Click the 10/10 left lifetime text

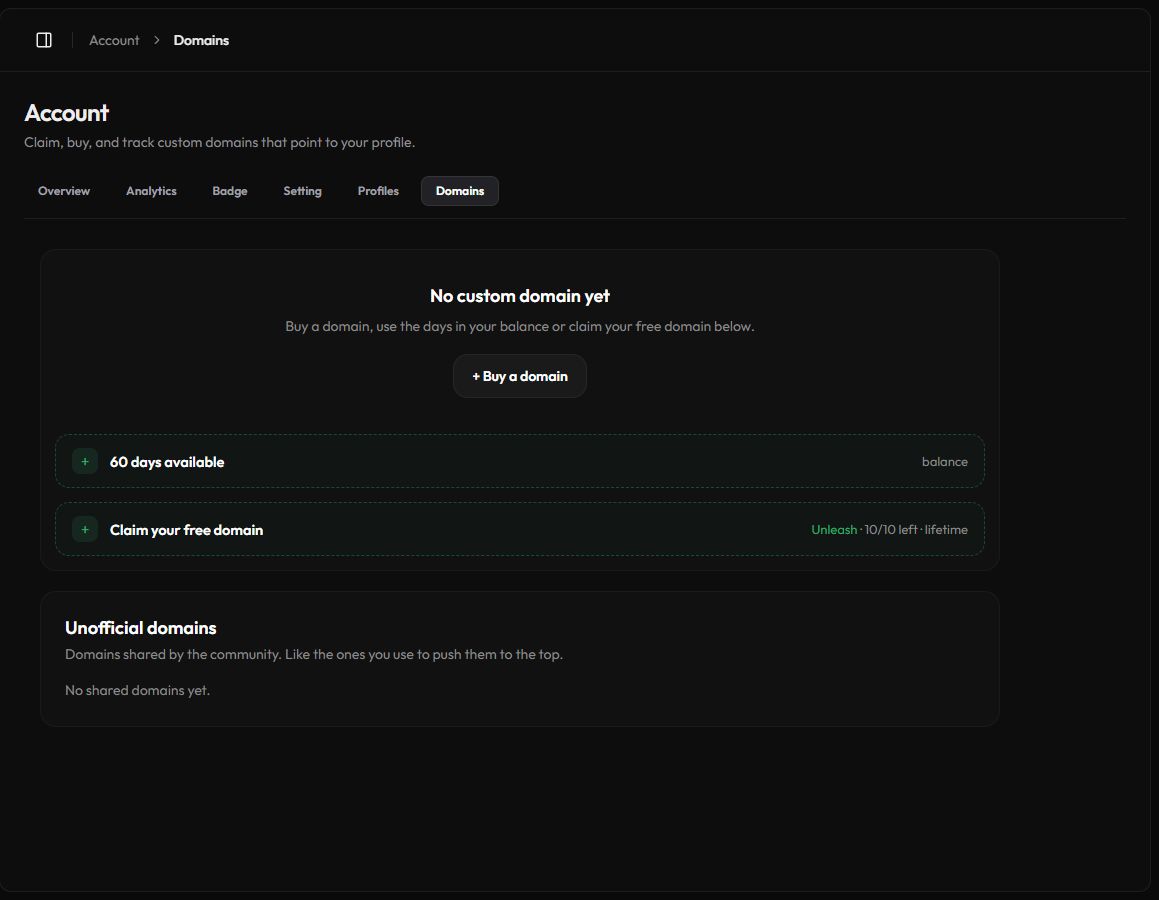916,530
